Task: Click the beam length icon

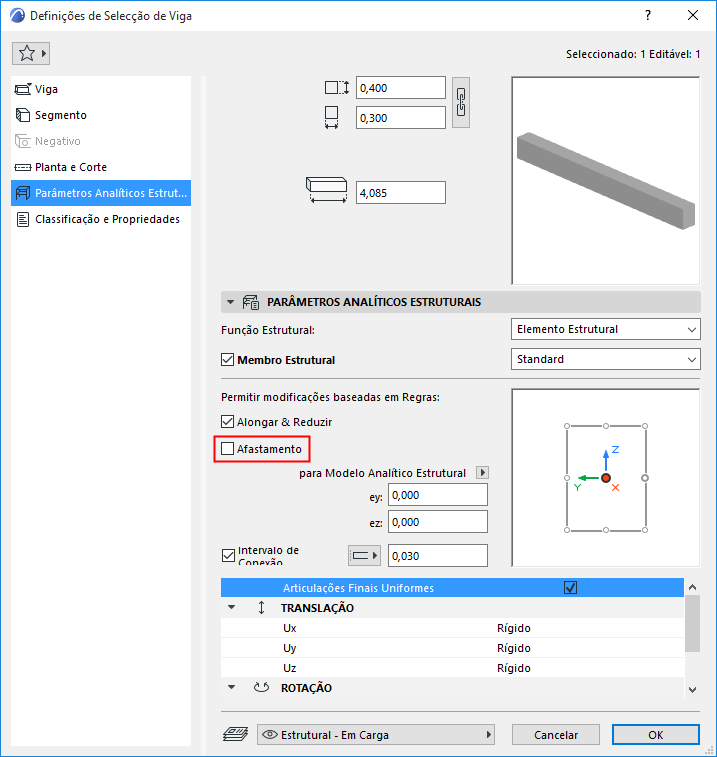Action: click(326, 190)
